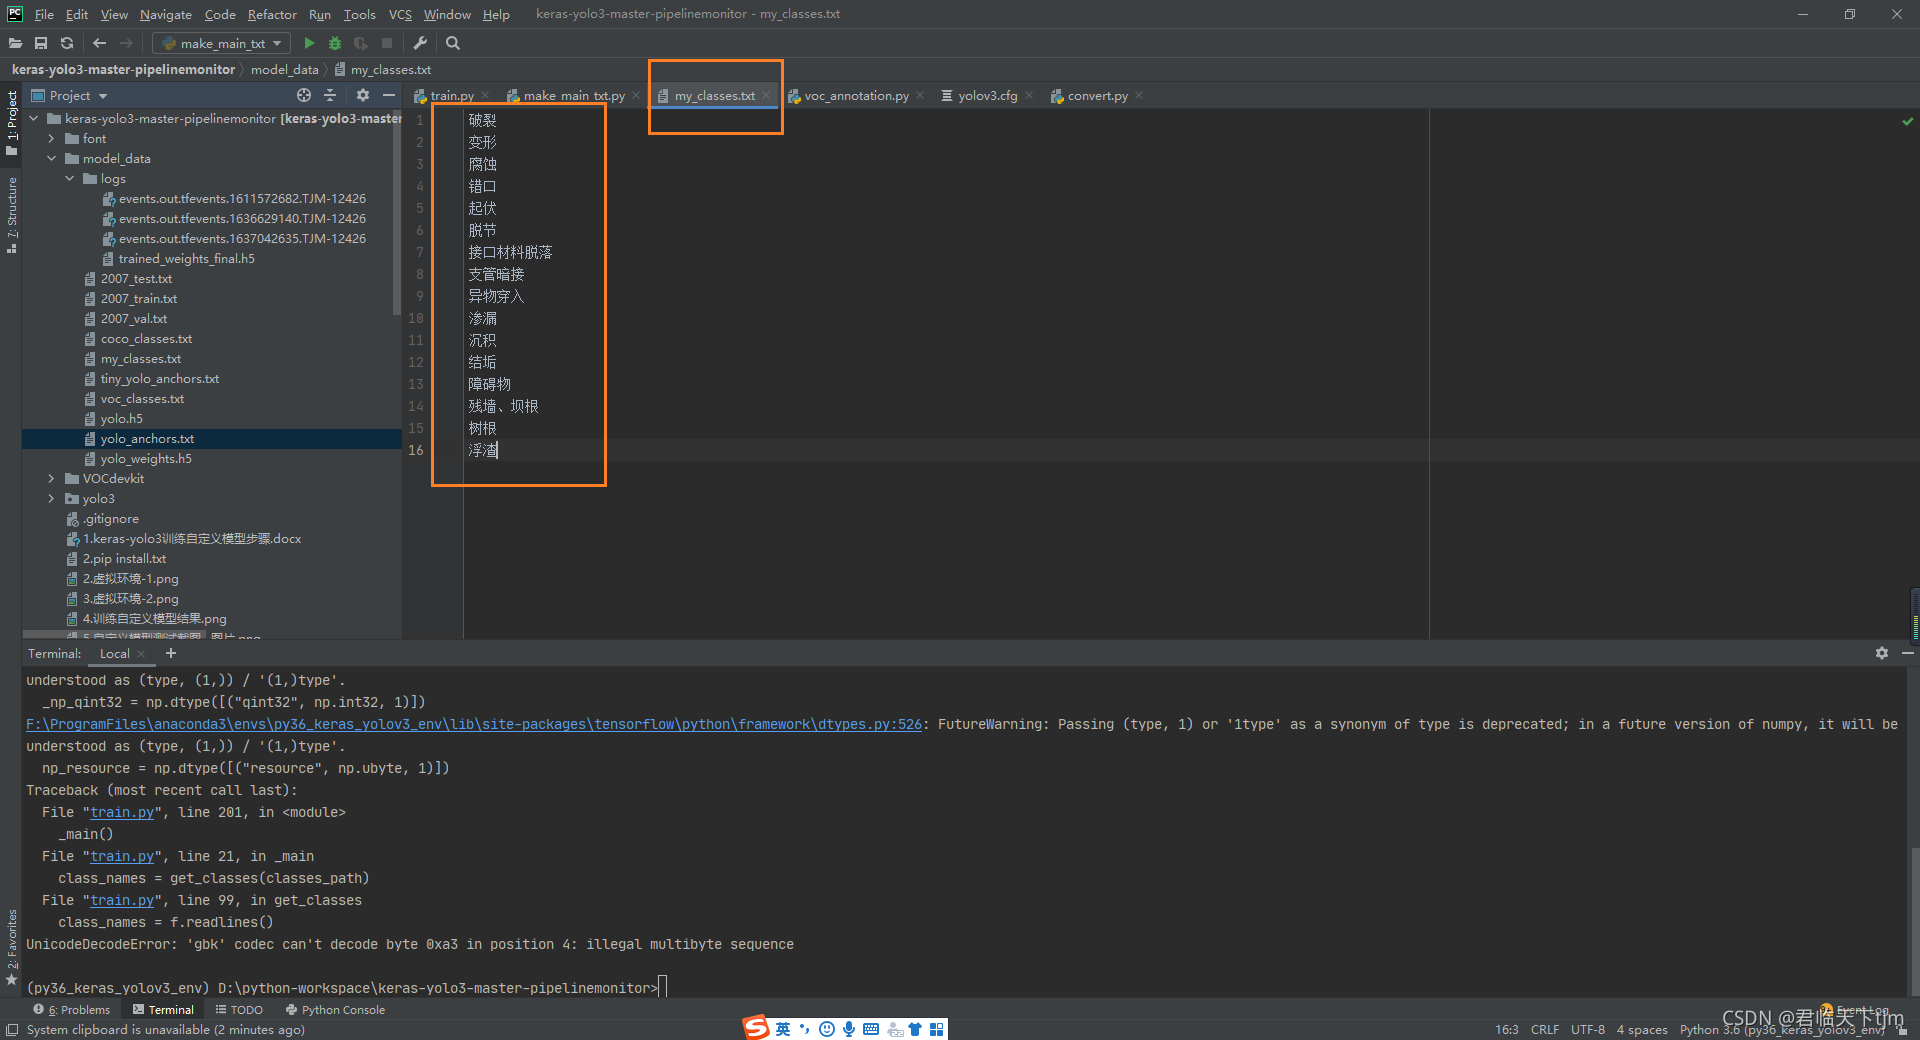This screenshot has width=1920, height=1040.
Task: Click the Sogou input method icon in taskbar
Action: pyautogui.click(x=753, y=1027)
